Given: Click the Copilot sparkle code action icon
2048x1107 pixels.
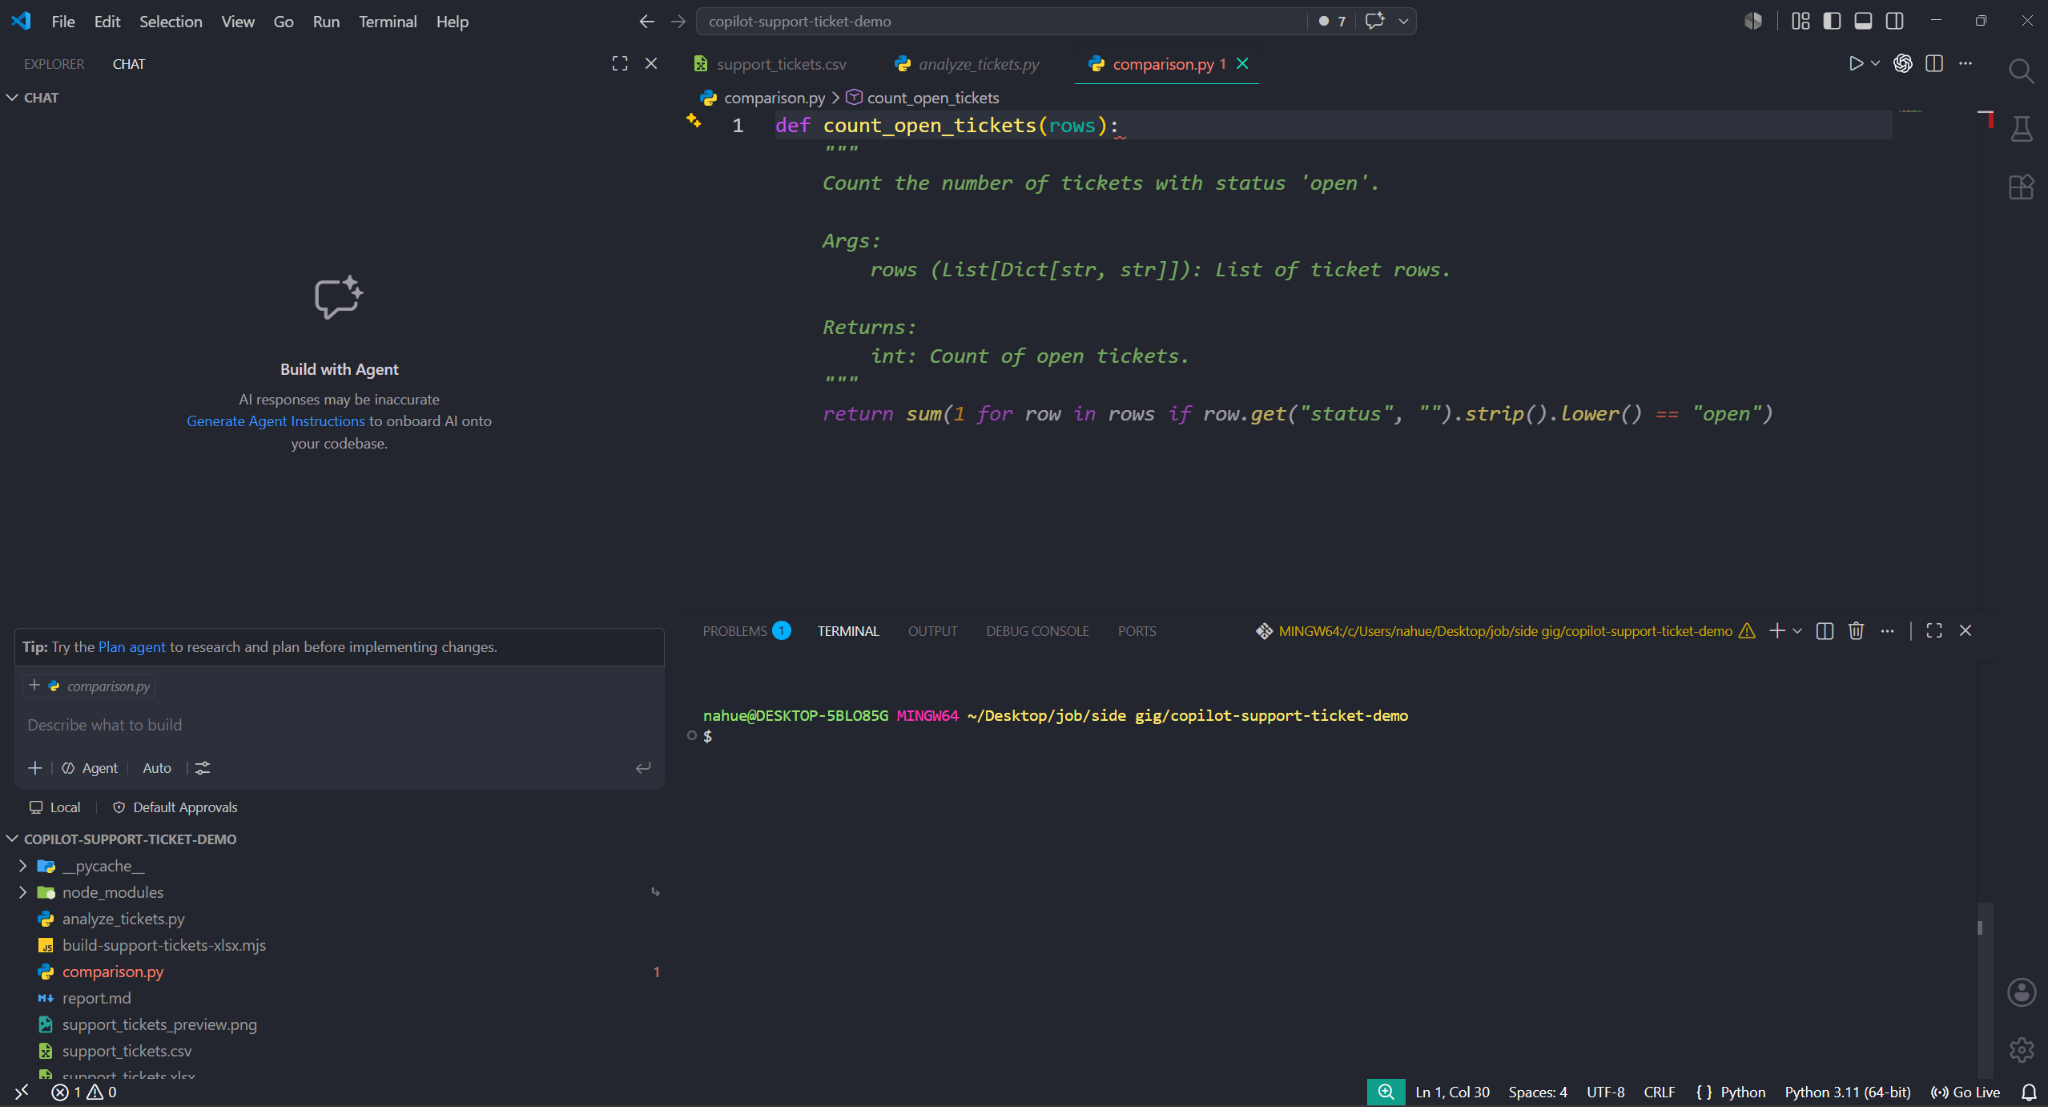Looking at the screenshot, I should pyautogui.click(x=693, y=121).
